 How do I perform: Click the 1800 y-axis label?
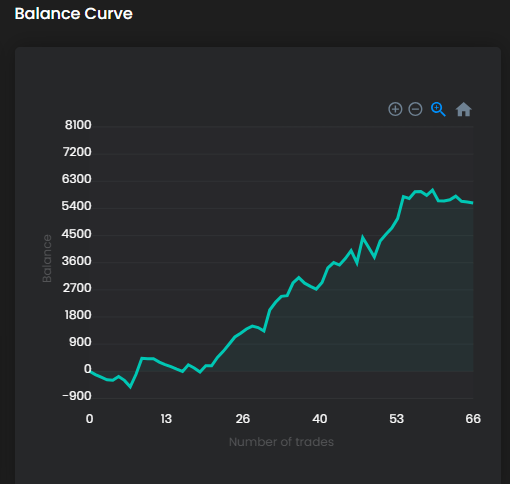tap(78, 315)
